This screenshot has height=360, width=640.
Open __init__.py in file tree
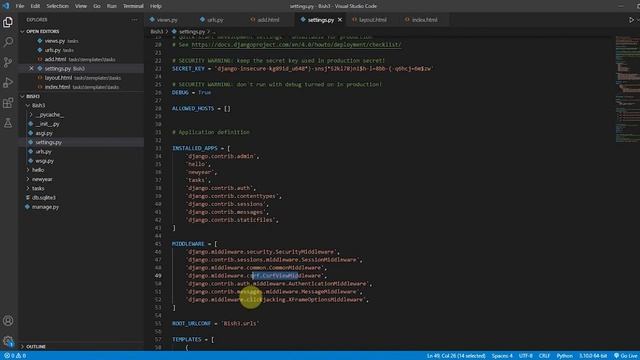point(47,124)
